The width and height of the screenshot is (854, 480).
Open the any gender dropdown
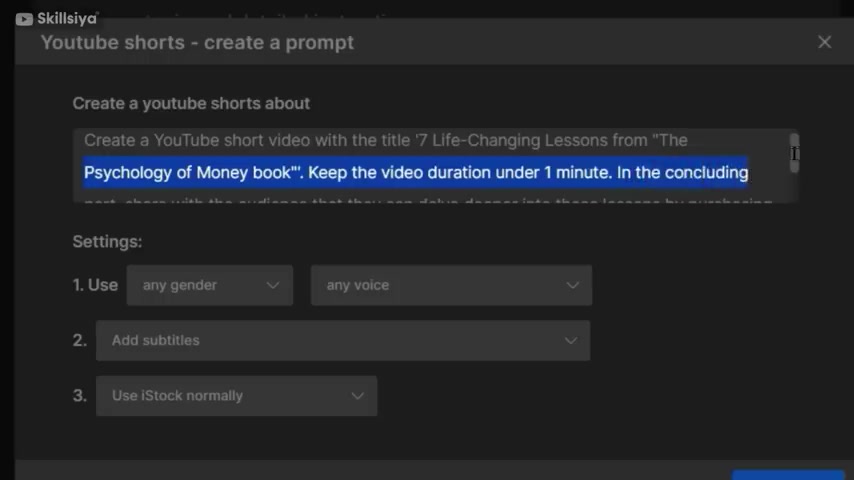coord(210,285)
